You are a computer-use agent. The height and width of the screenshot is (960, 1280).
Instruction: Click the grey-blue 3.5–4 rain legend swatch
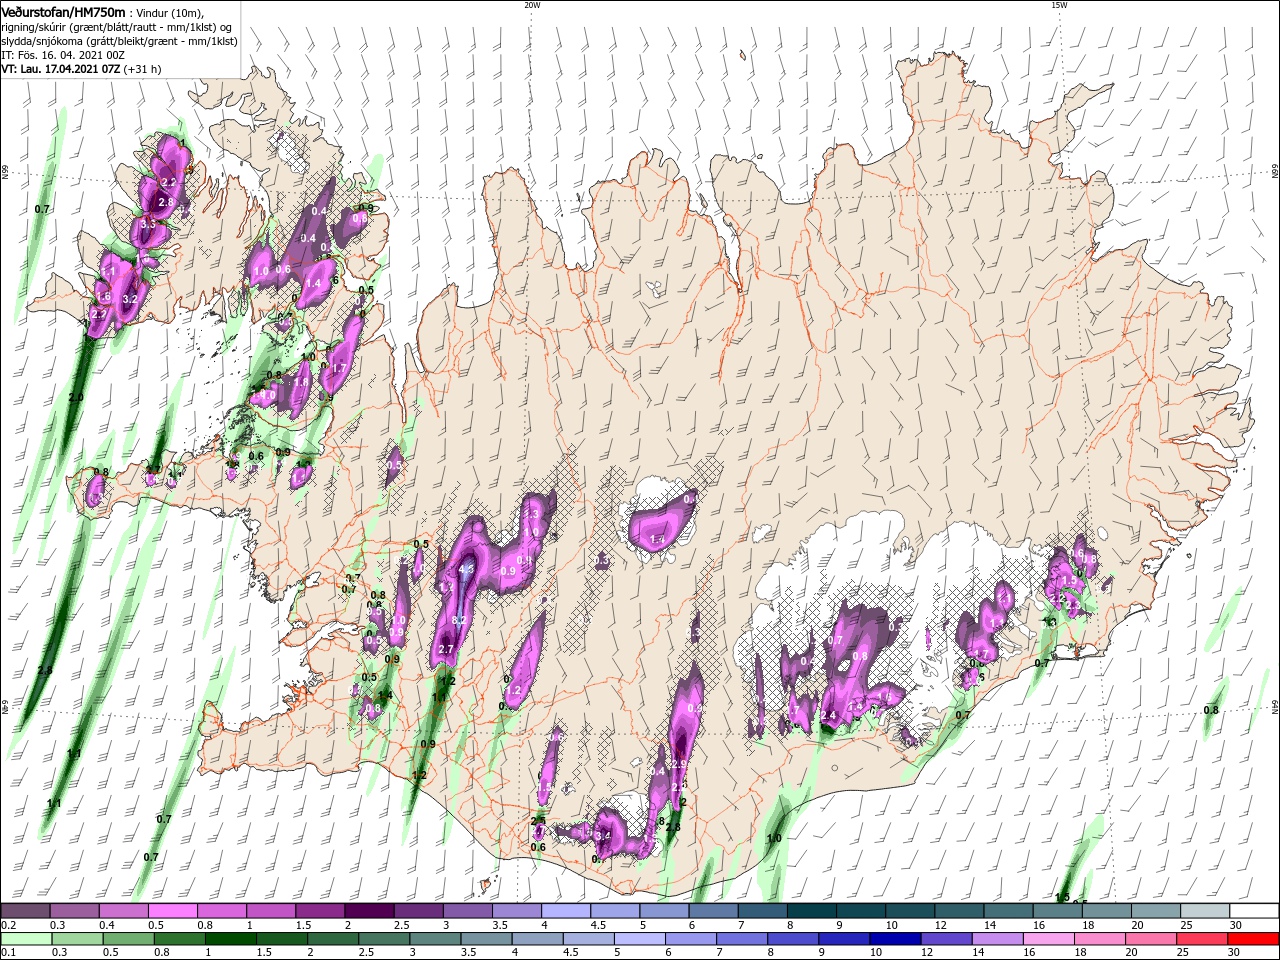tap(485, 939)
